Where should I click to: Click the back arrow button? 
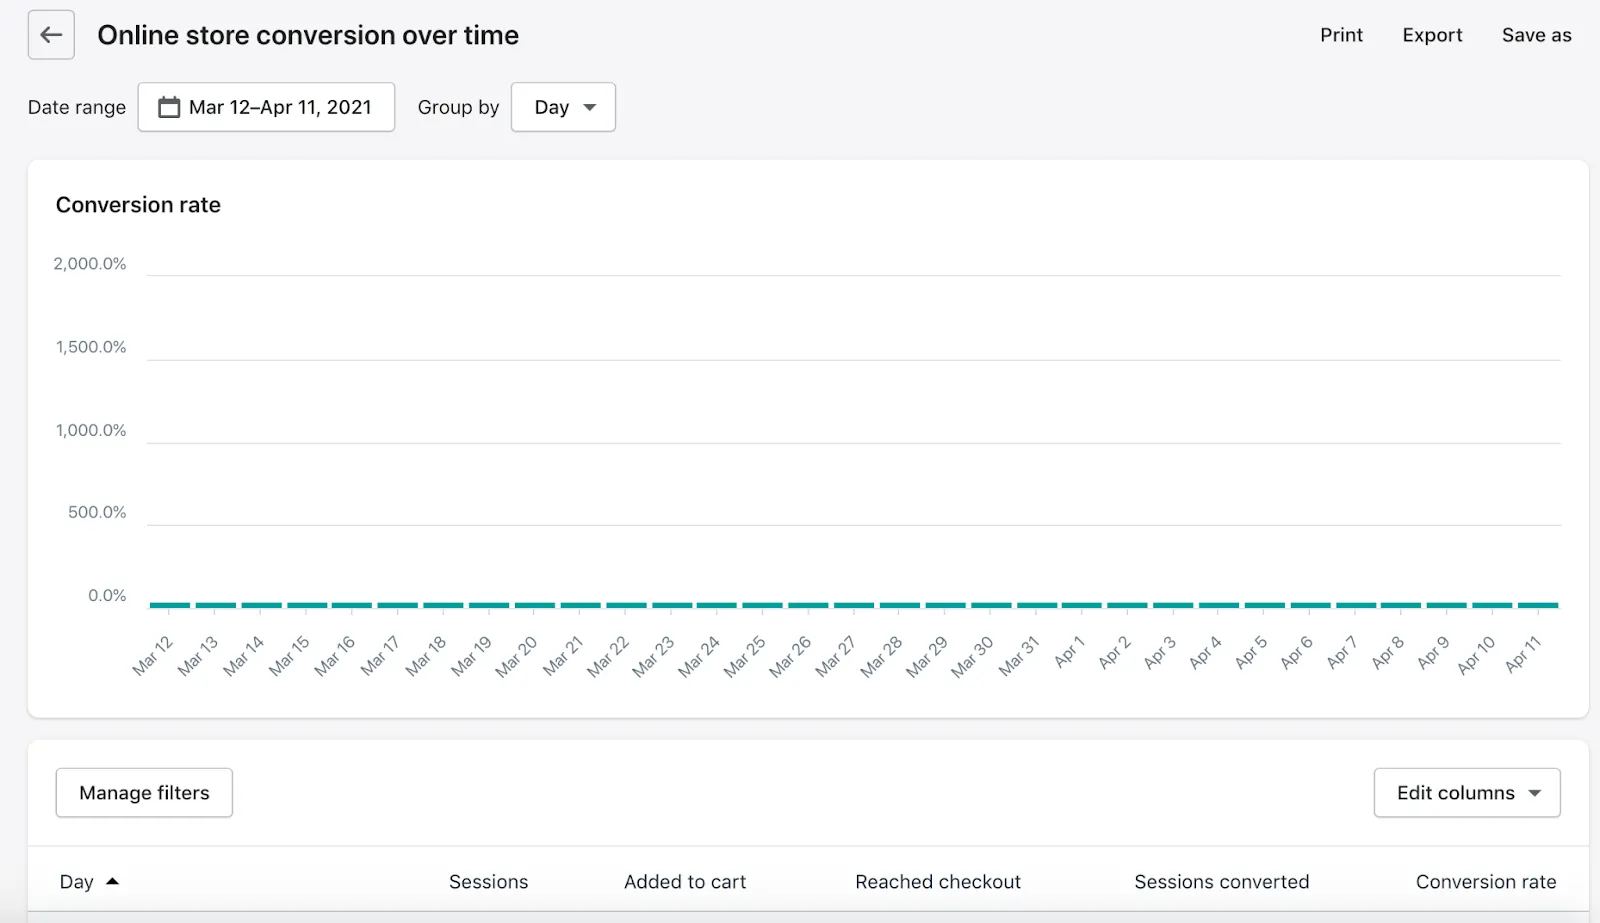(51, 35)
